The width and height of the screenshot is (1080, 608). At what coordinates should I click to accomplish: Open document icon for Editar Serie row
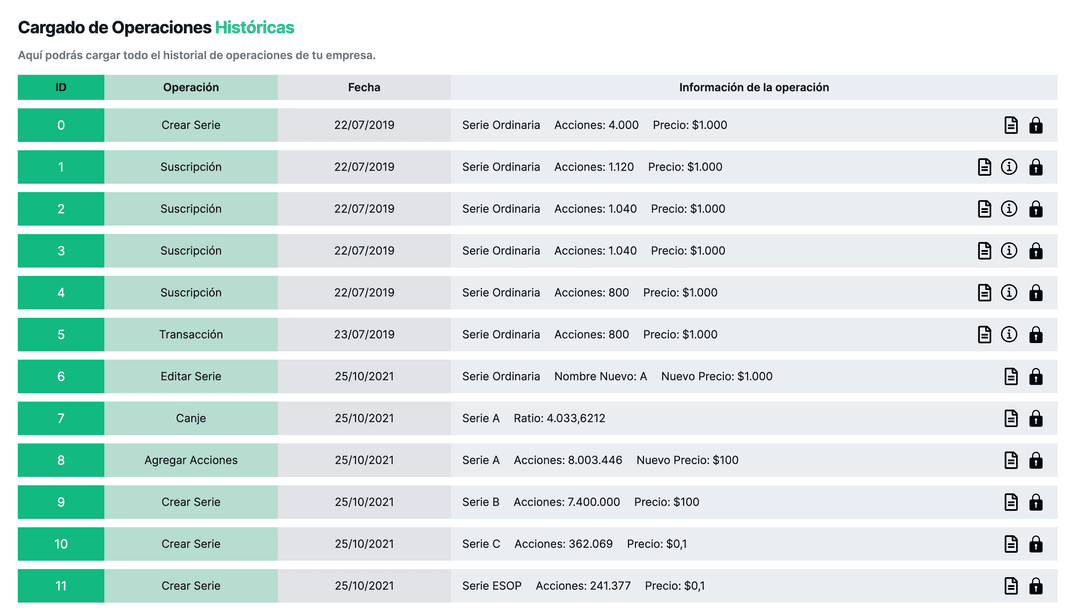point(1011,377)
